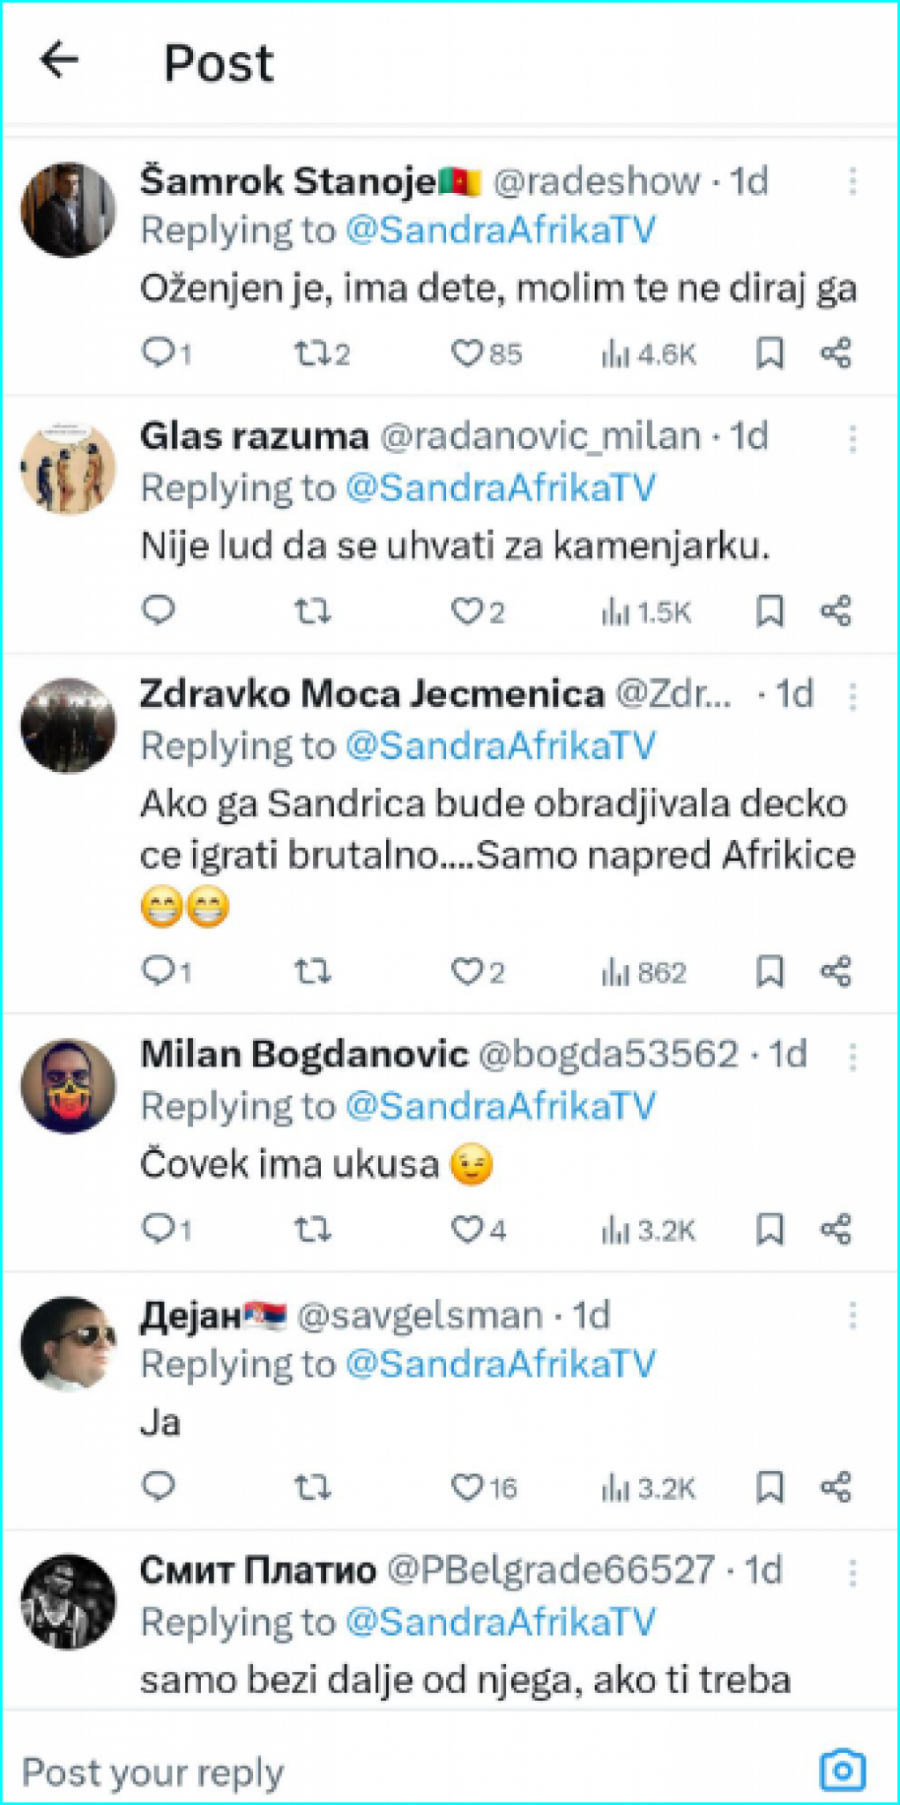Reply to Дејан's comment
900x1805 pixels.
159,1487
